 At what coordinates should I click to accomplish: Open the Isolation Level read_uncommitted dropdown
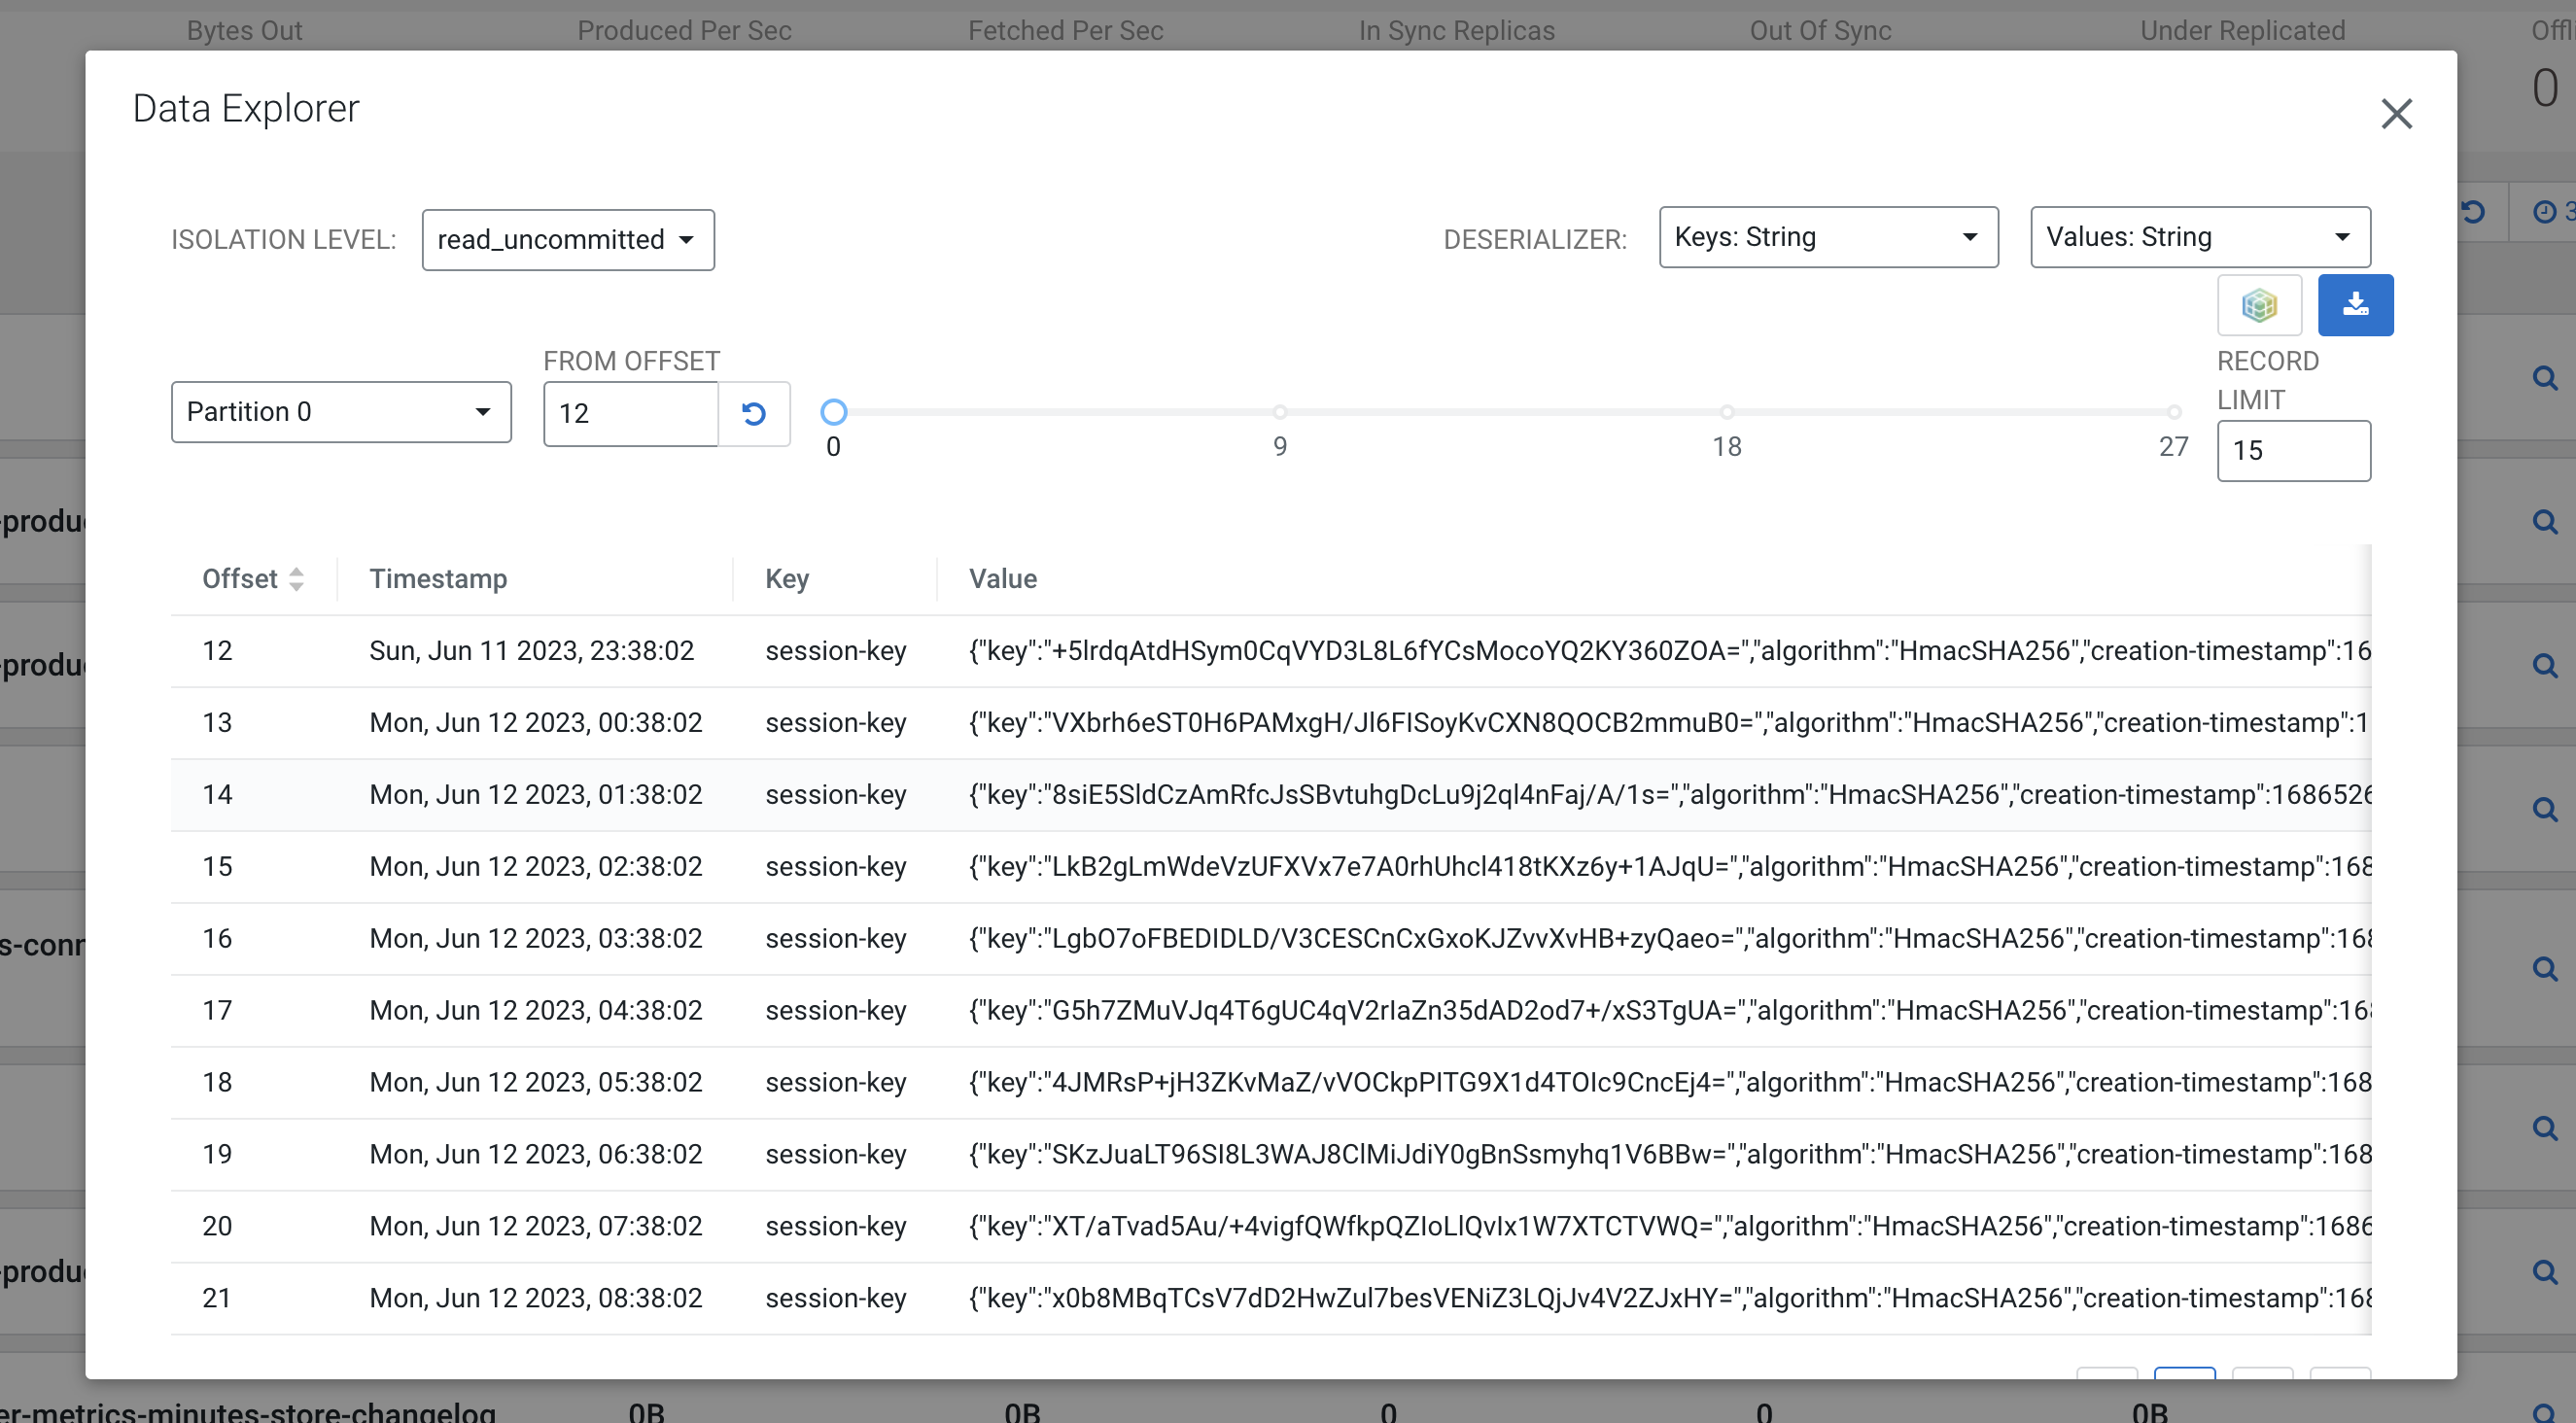567,240
